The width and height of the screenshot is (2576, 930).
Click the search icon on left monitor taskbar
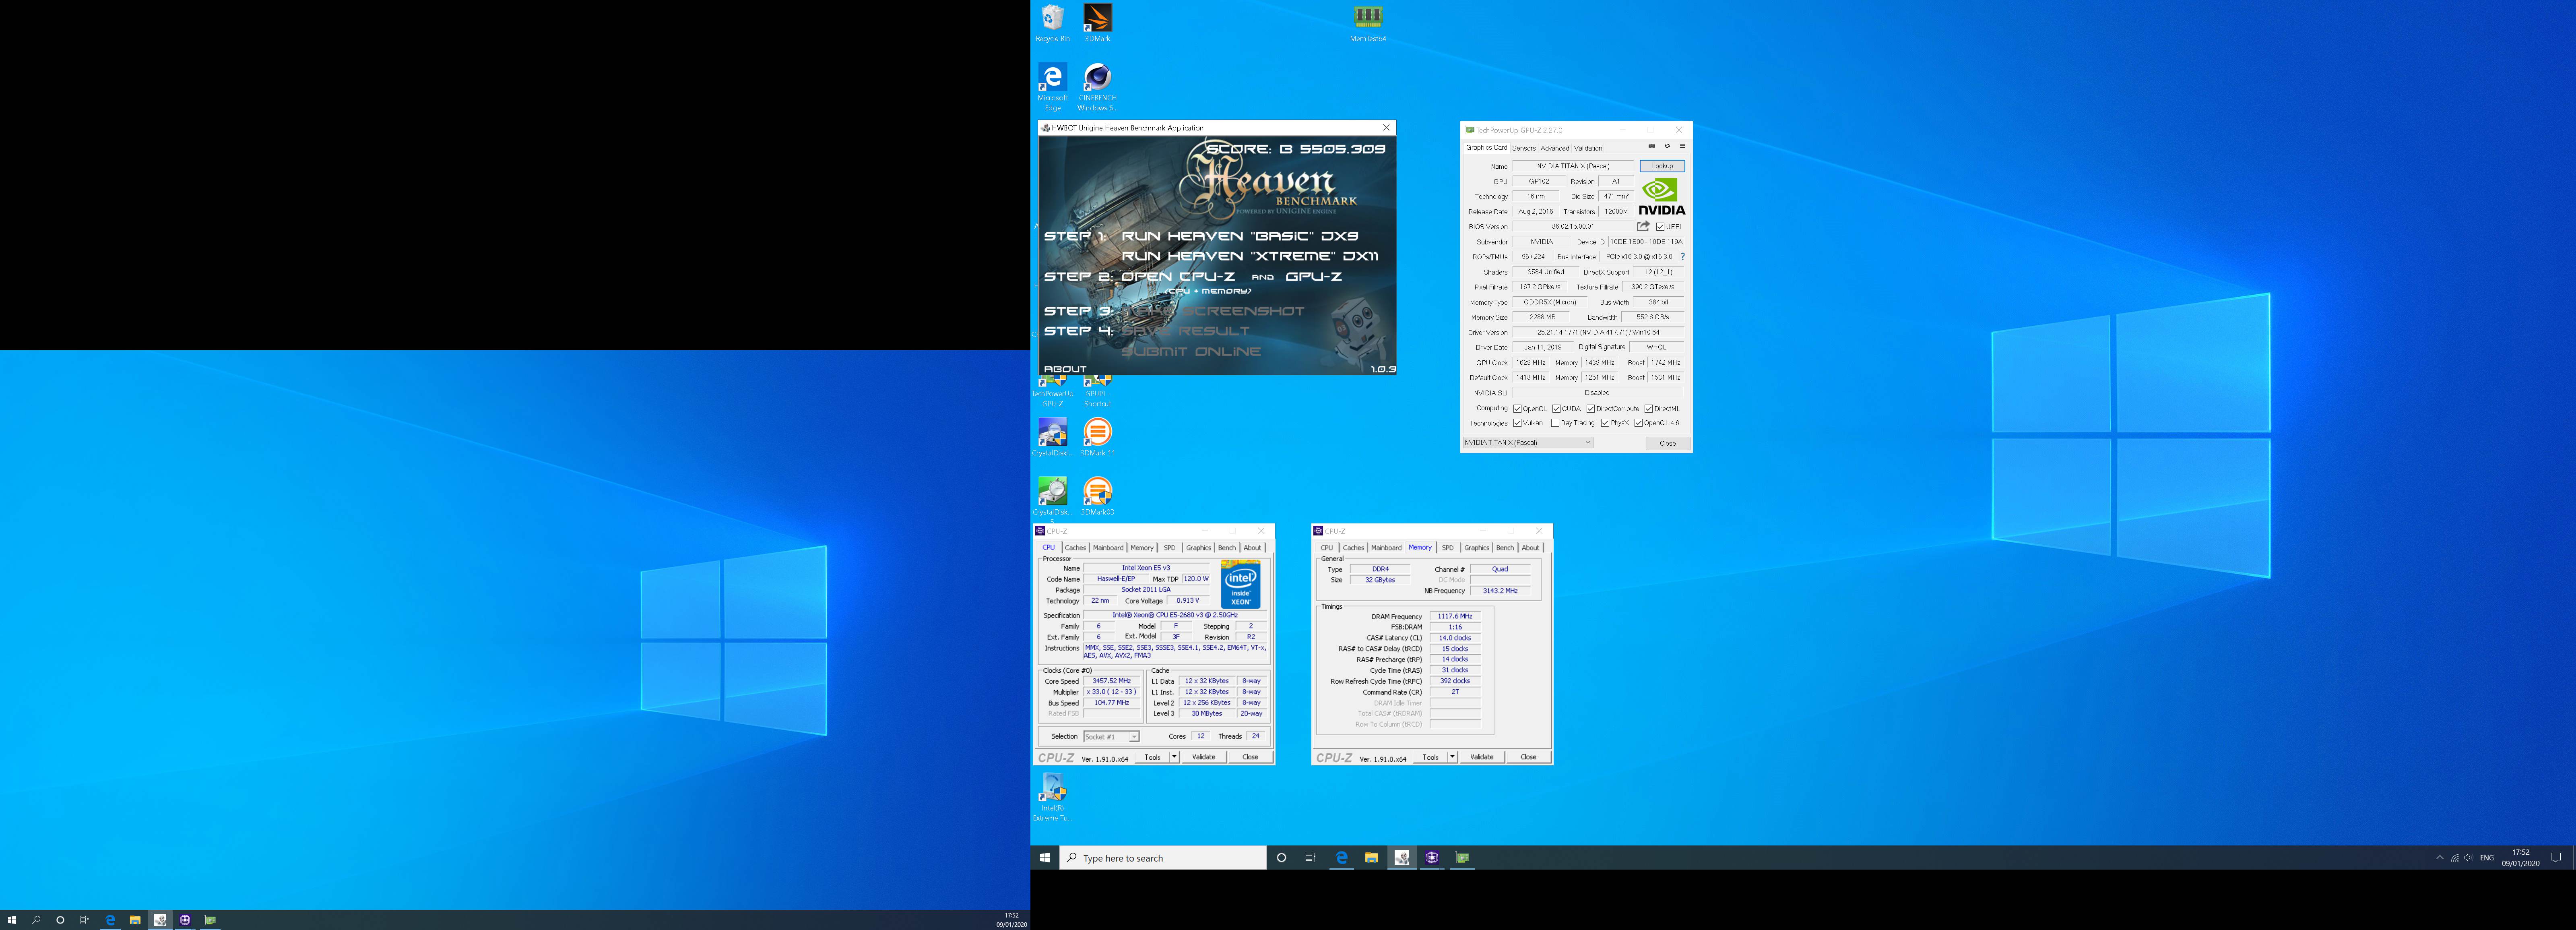click(36, 920)
